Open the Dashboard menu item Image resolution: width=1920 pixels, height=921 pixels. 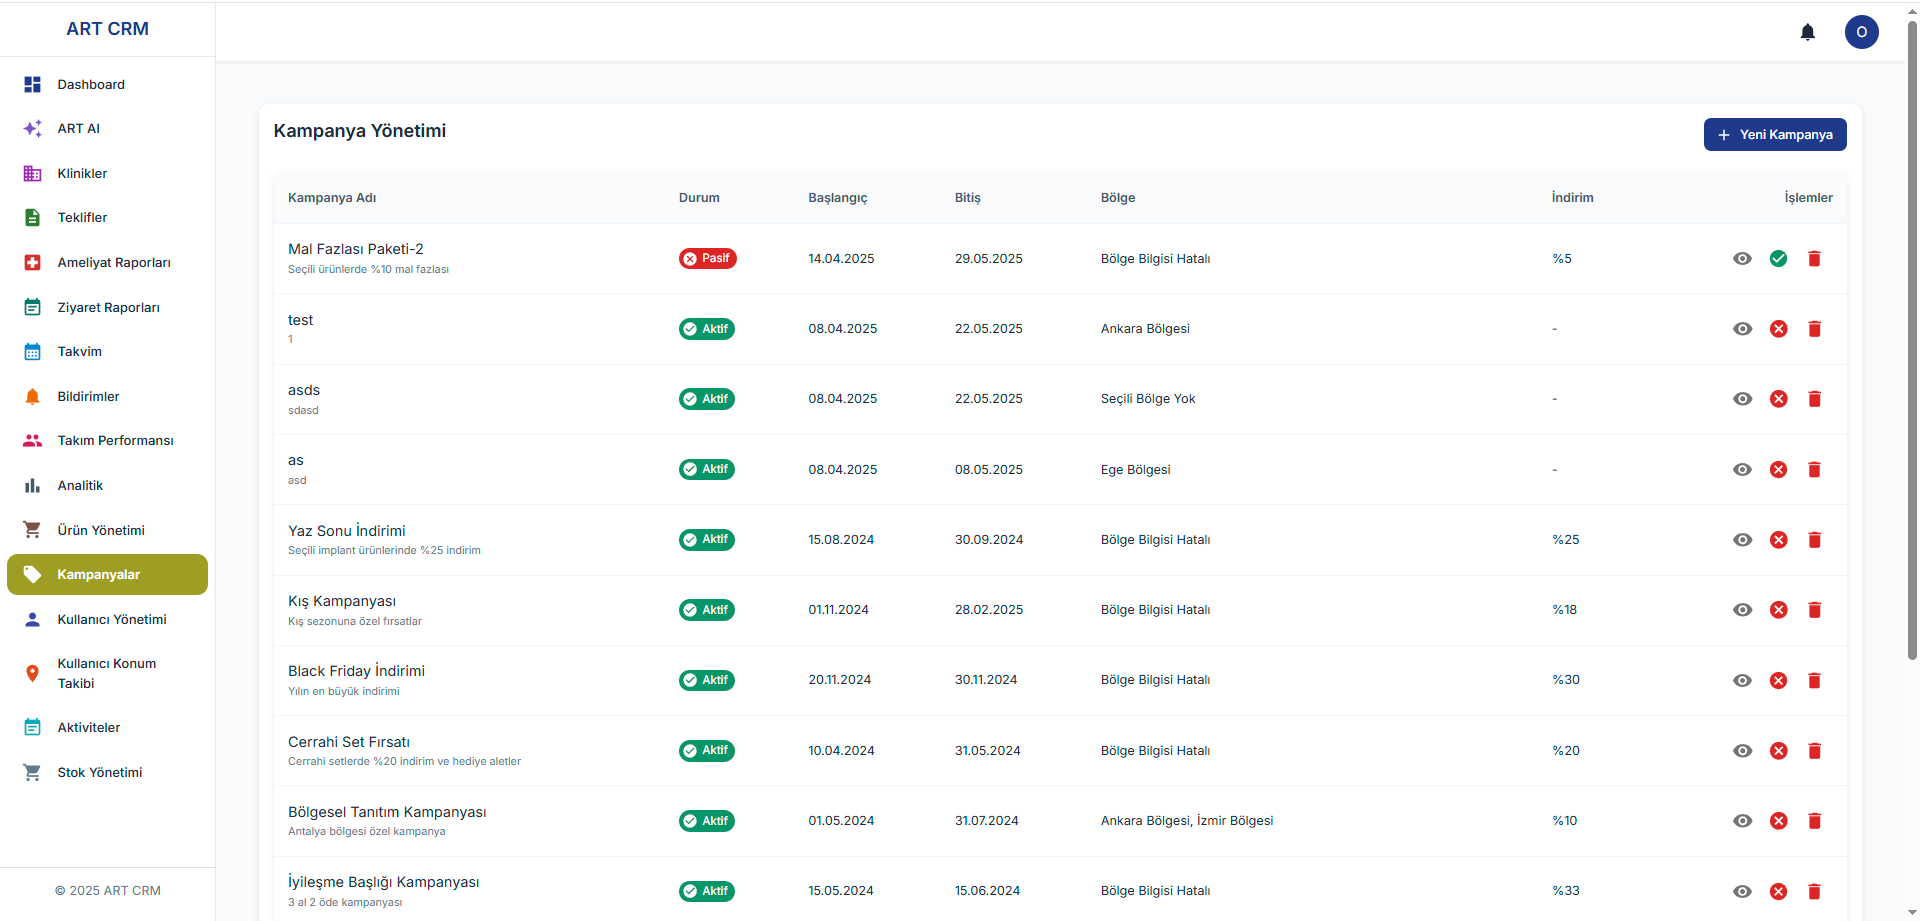pos(91,85)
